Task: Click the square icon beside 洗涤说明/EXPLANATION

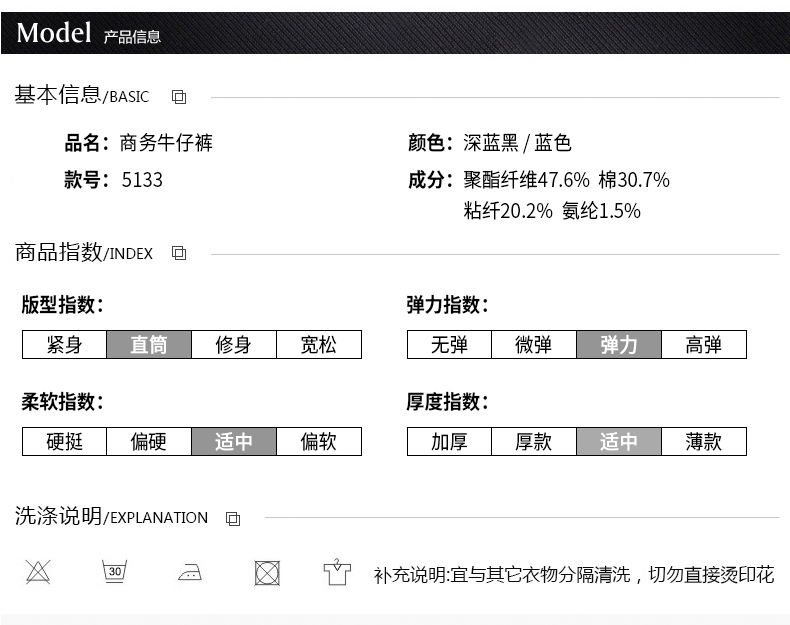Action: point(233,518)
